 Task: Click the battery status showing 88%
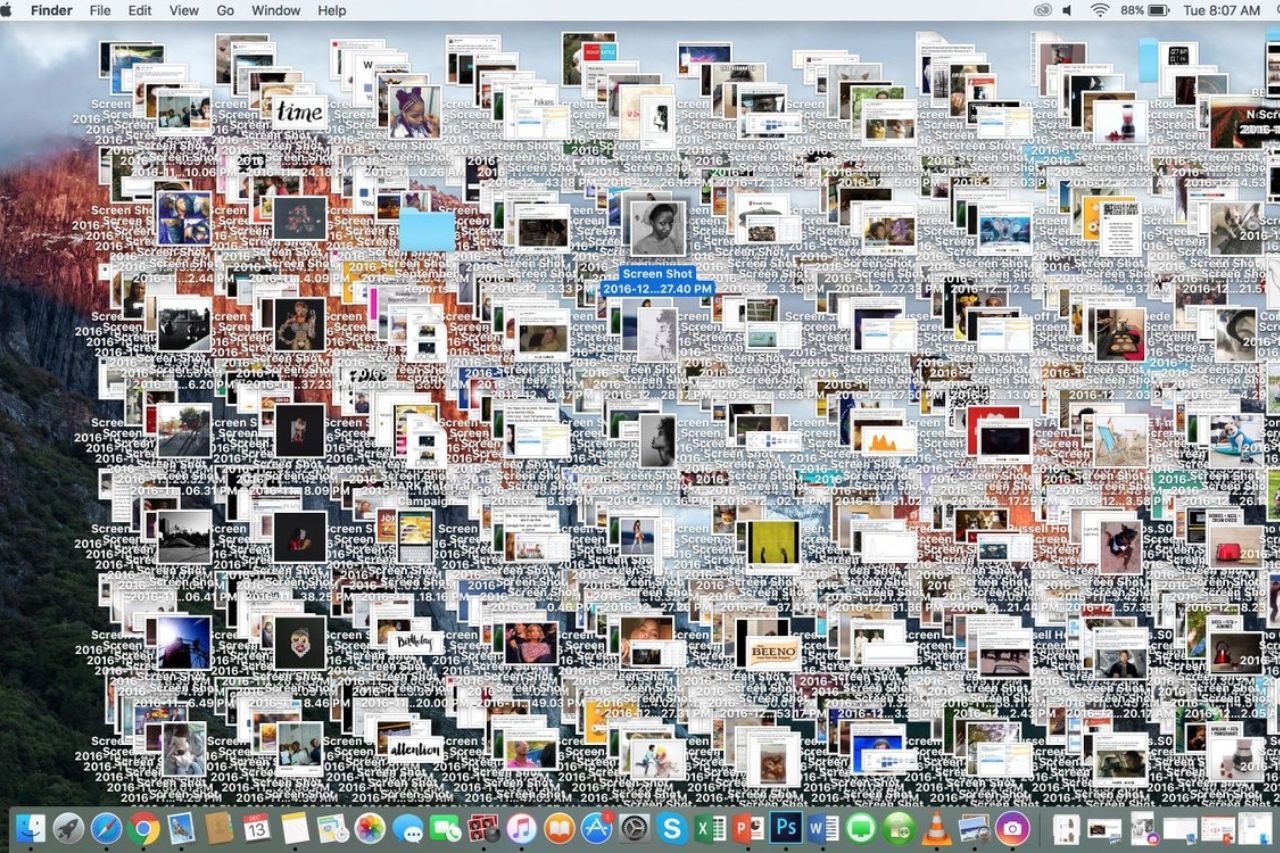click(1145, 10)
